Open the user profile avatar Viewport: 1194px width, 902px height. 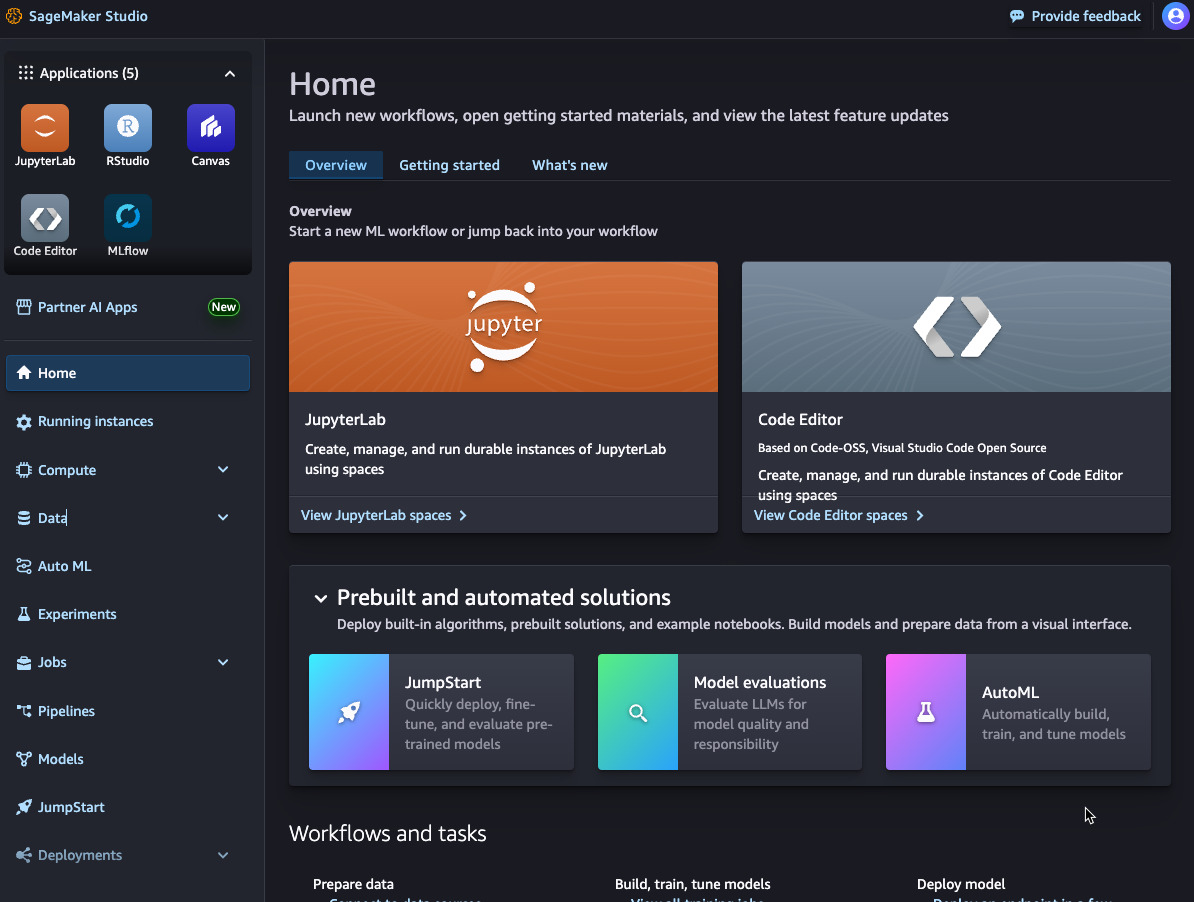click(1176, 16)
